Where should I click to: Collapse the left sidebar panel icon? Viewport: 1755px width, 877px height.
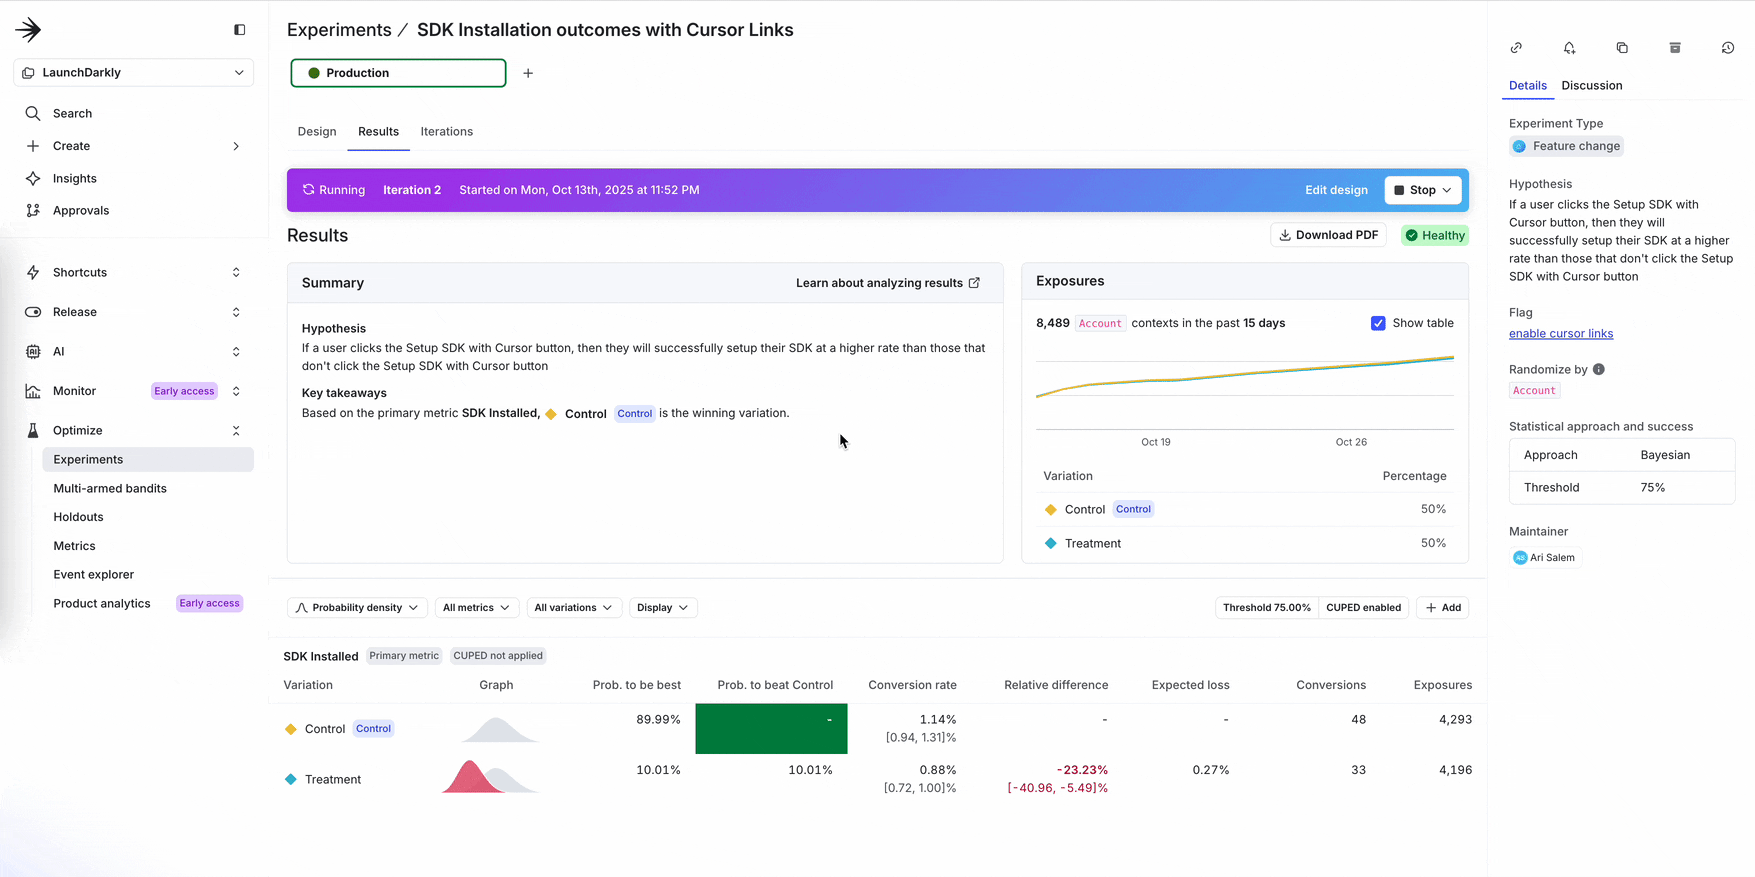[x=239, y=30]
